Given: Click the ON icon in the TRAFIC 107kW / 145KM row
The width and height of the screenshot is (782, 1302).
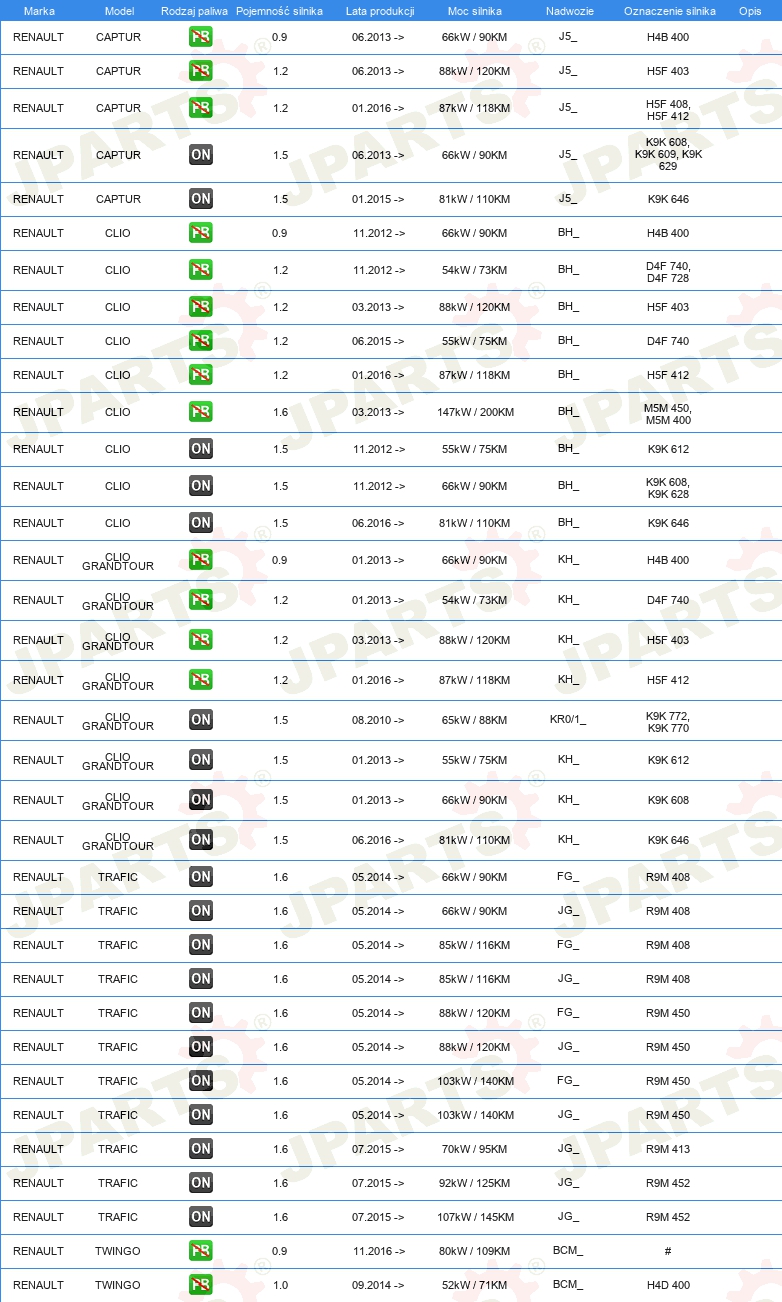Looking at the screenshot, I should (201, 1217).
